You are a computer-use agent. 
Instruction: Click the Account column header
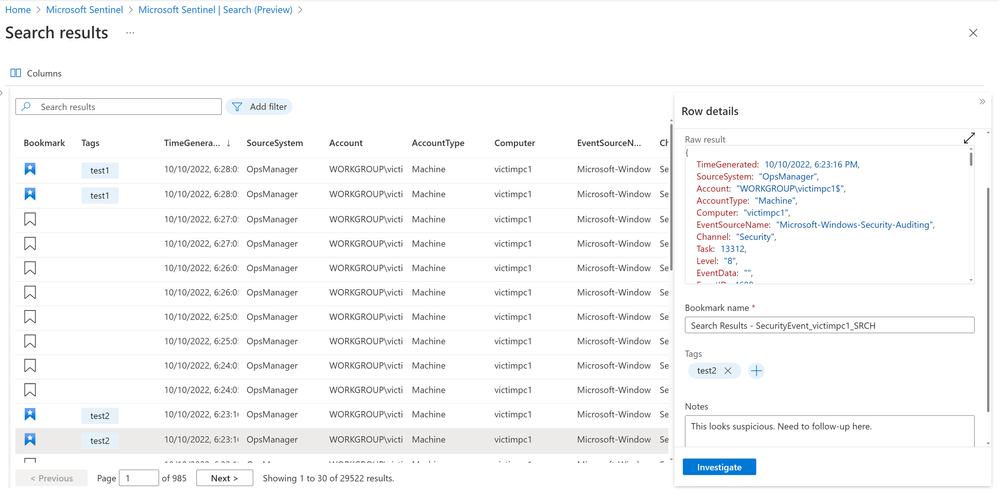[346, 143]
